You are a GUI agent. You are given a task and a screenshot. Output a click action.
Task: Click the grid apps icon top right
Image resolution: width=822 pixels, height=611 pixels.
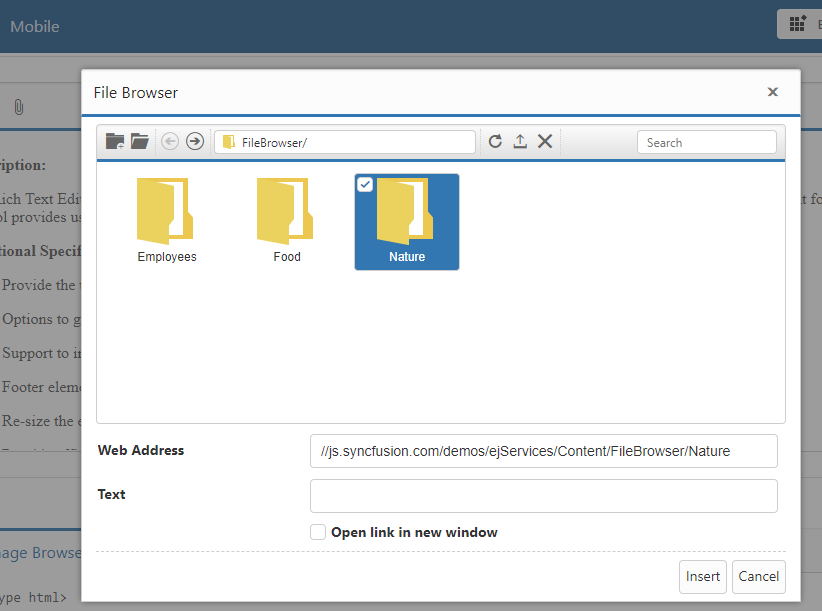click(x=795, y=23)
